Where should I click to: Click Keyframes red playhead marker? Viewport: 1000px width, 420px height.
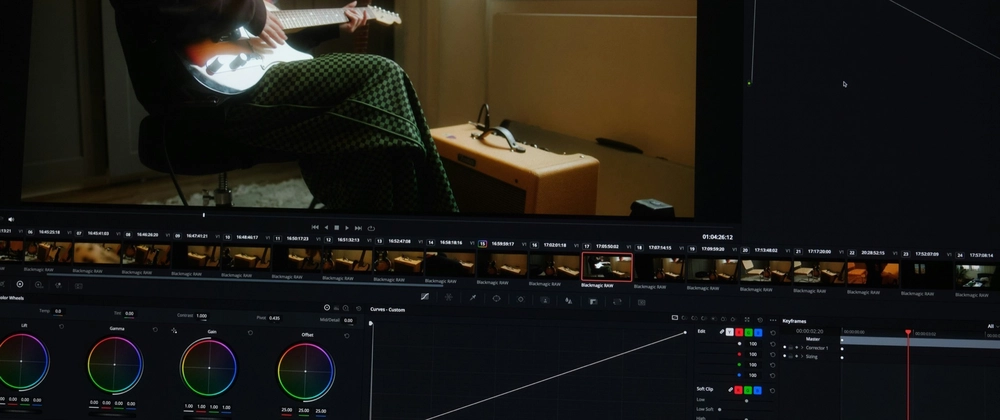tap(908, 332)
